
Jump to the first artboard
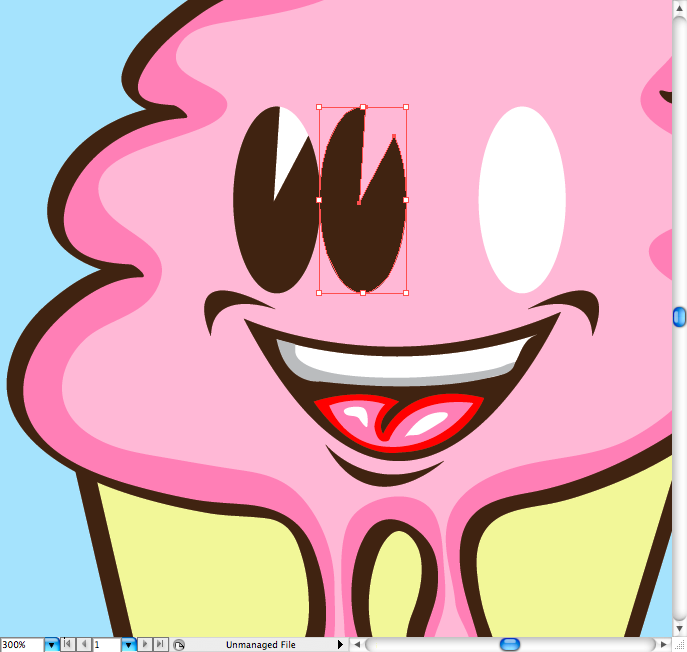point(68,645)
